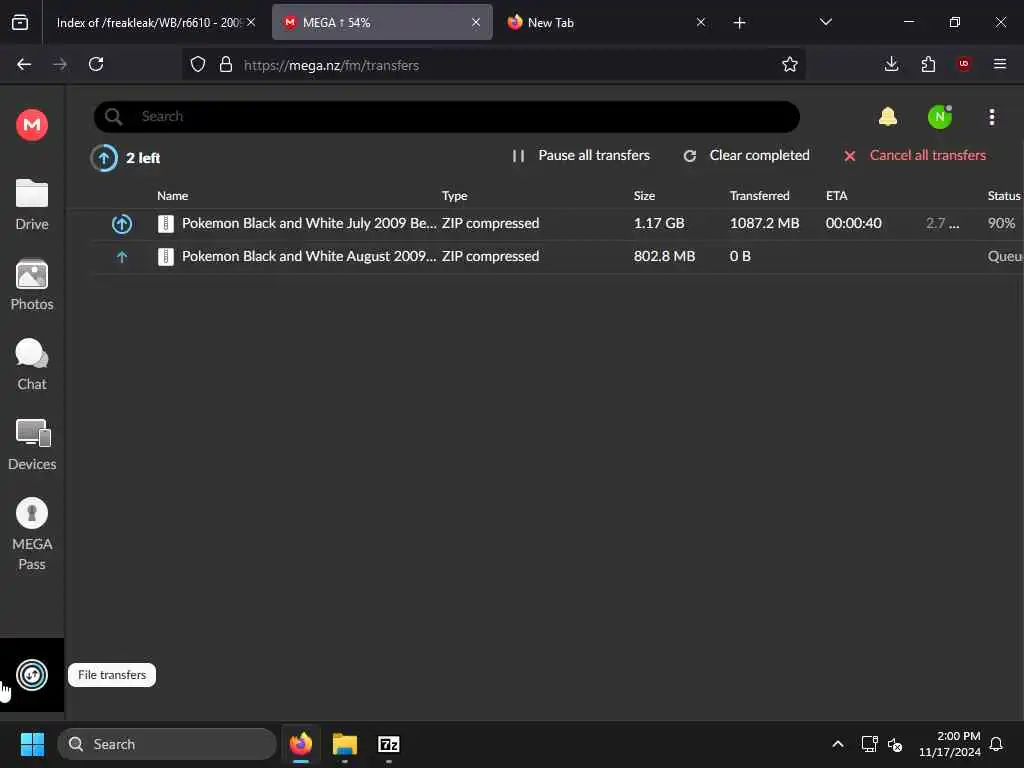Open the MEGA logo home icon
This screenshot has width=1024, height=768.
32,124
